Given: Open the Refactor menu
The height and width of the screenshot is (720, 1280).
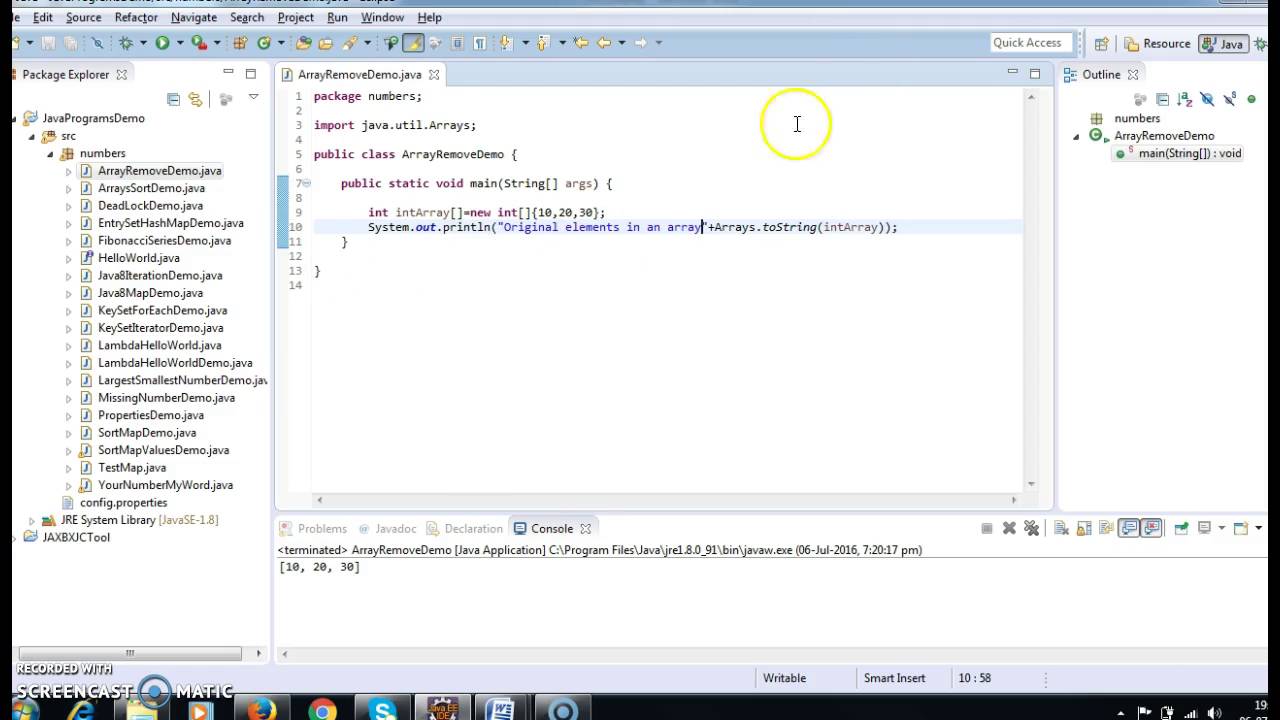Looking at the screenshot, I should pyautogui.click(x=136, y=17).
